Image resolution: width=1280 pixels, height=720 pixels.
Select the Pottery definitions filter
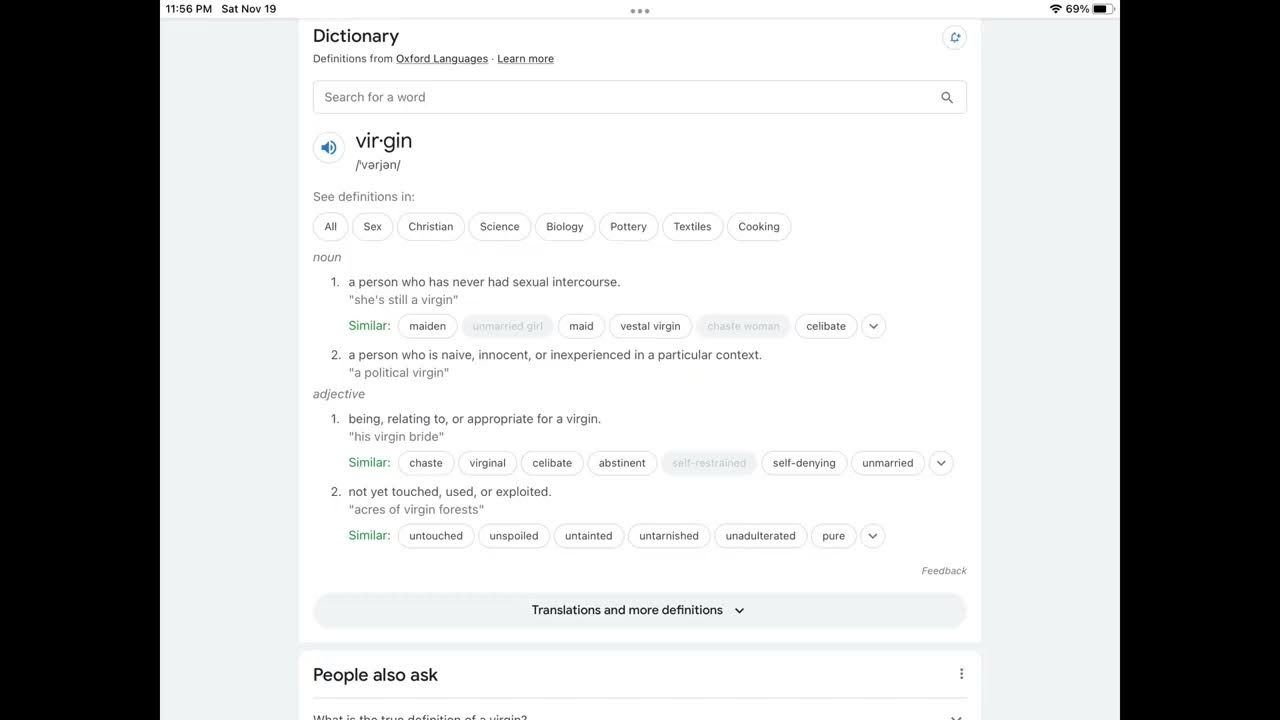(628, 227)
